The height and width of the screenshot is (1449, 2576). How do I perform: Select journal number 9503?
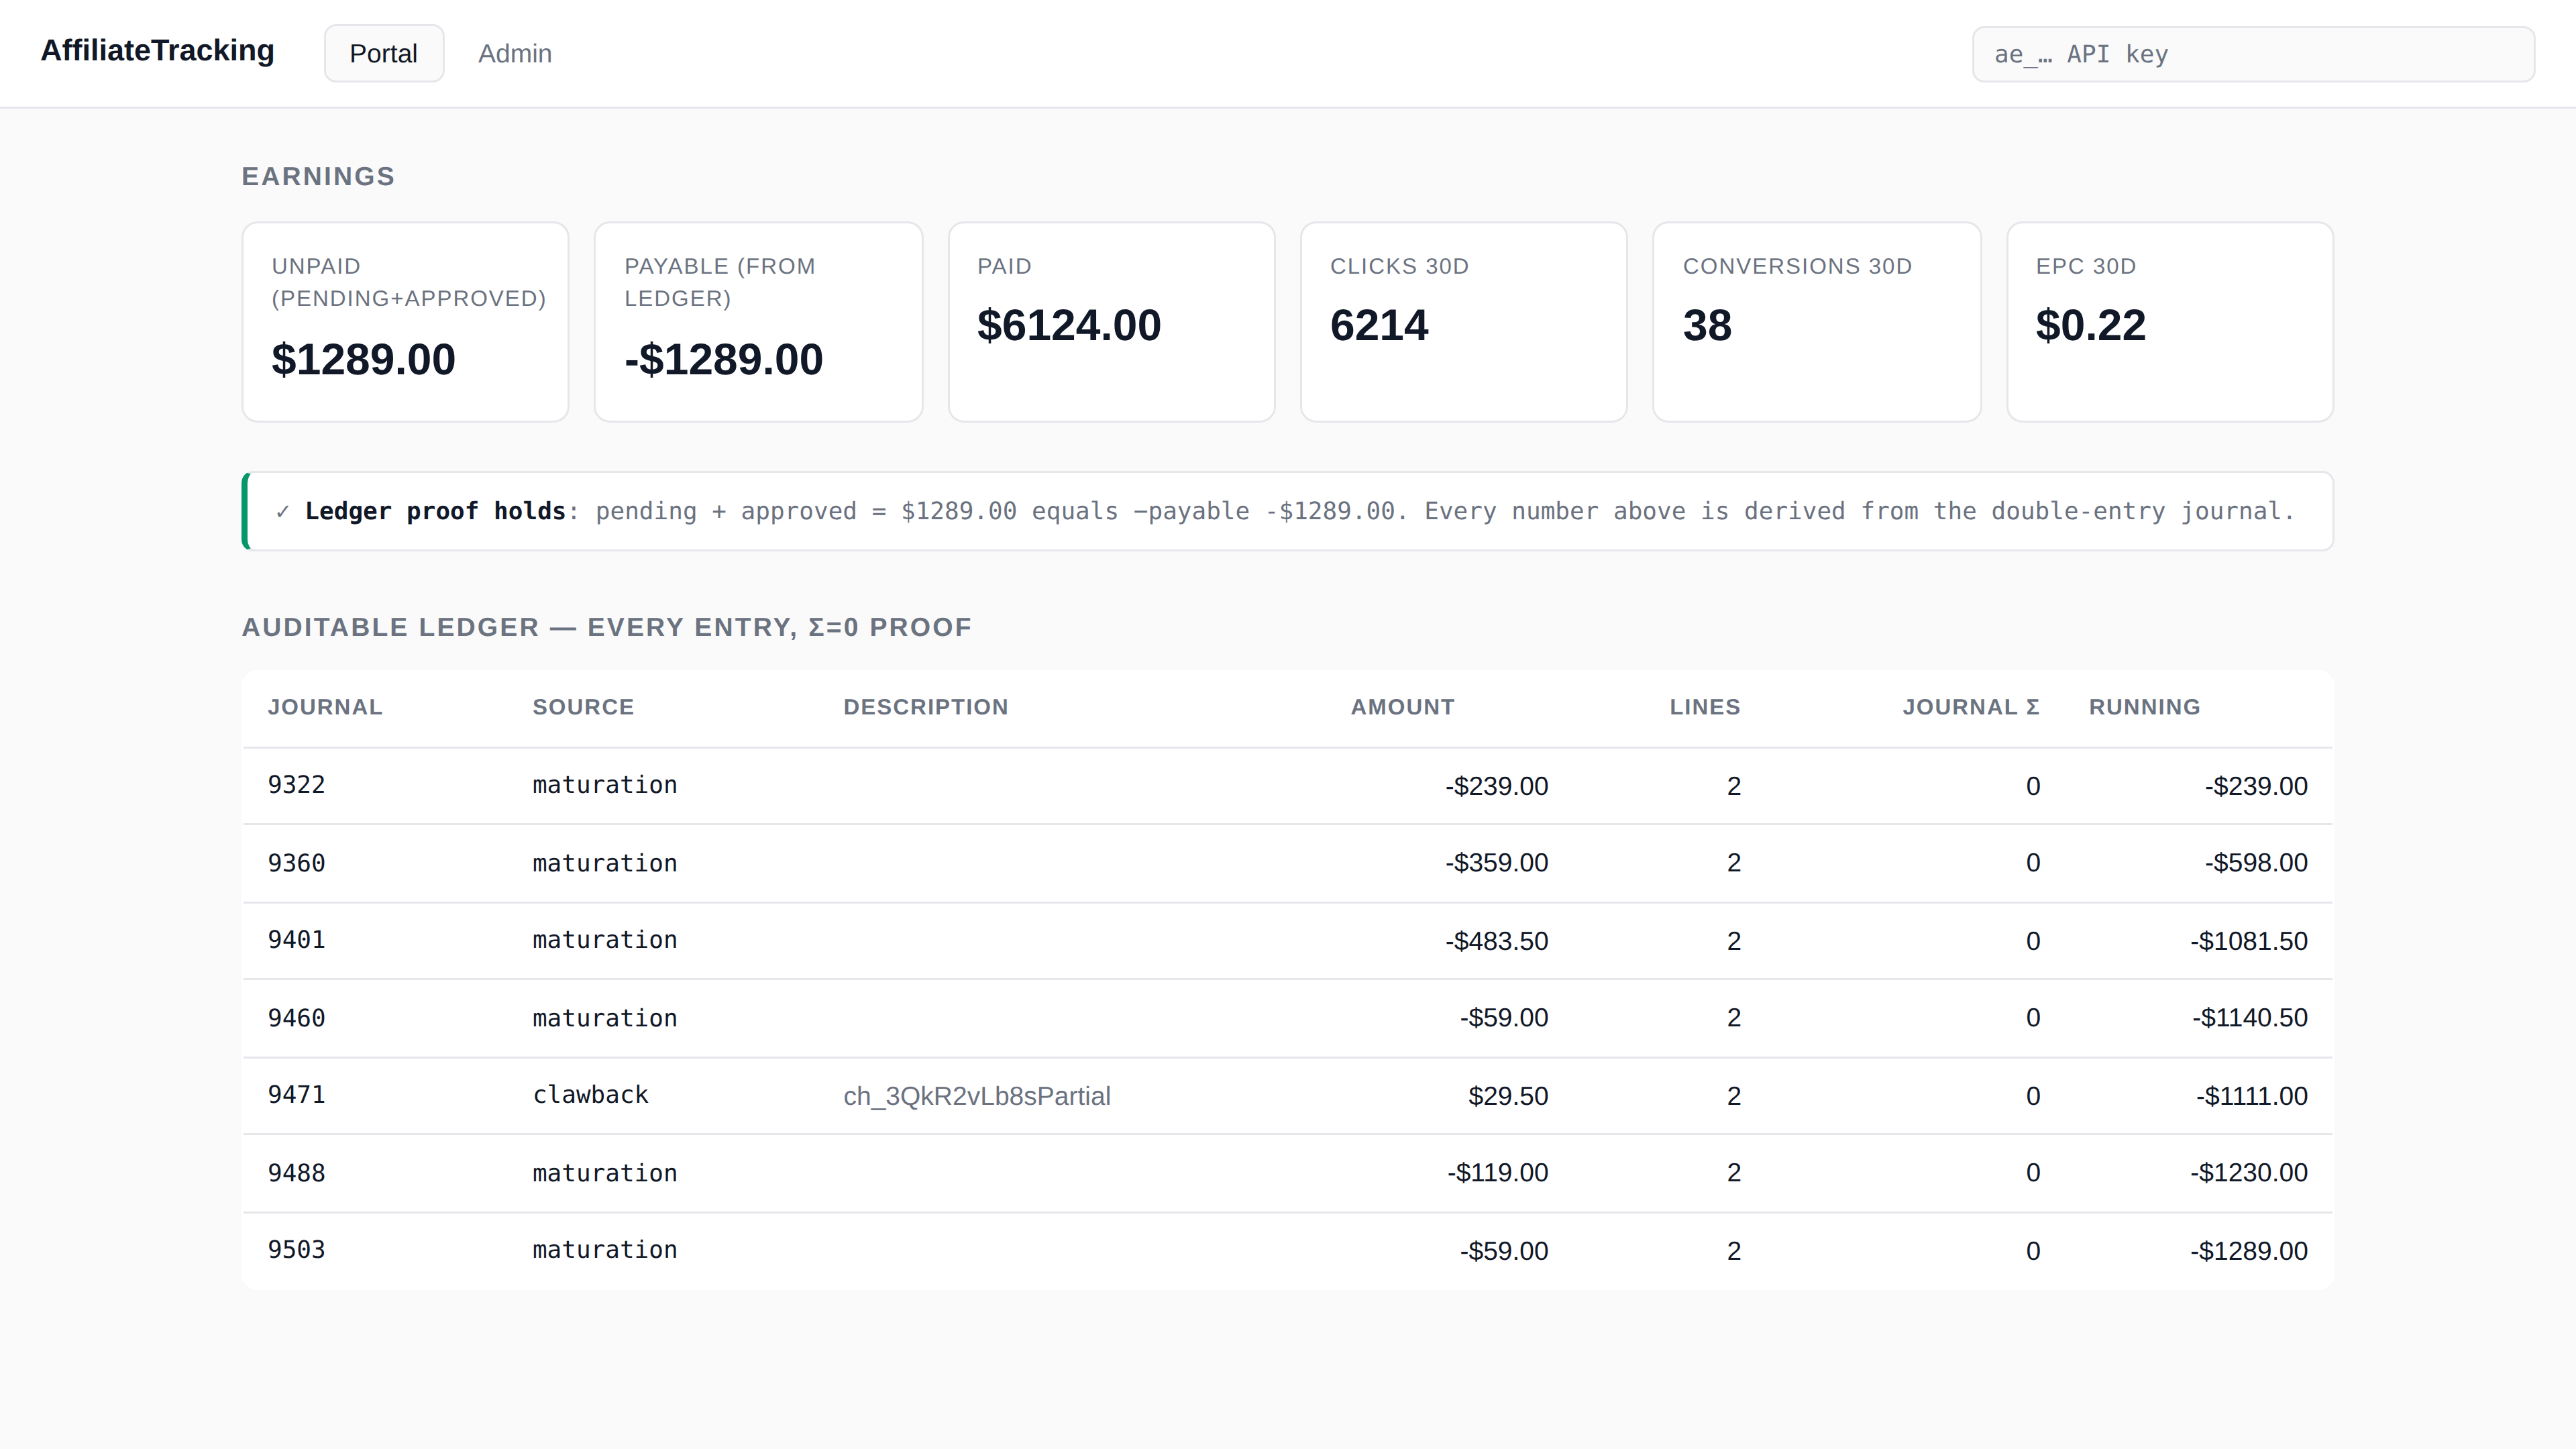pyautogui.click(x=296, y=1250)
